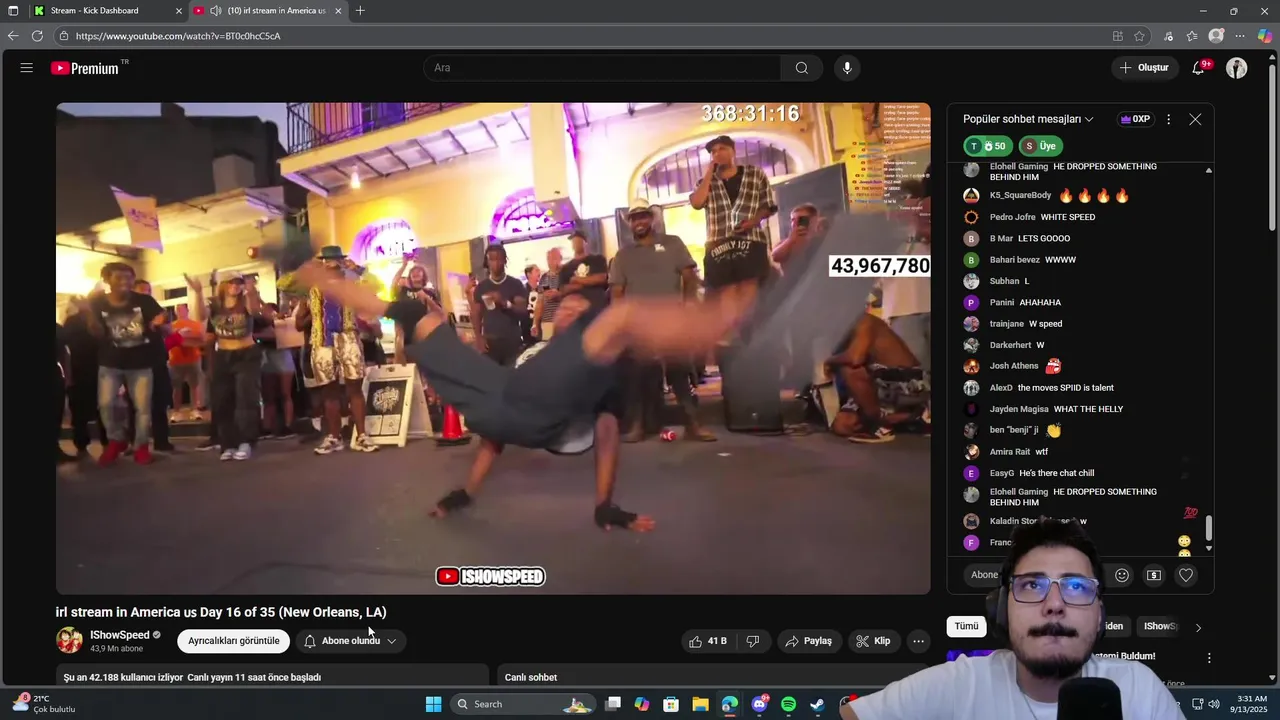Open the Edge Copilot sidebar icon
Viewport: 1280px width, 720px height.
point(1265,36)
